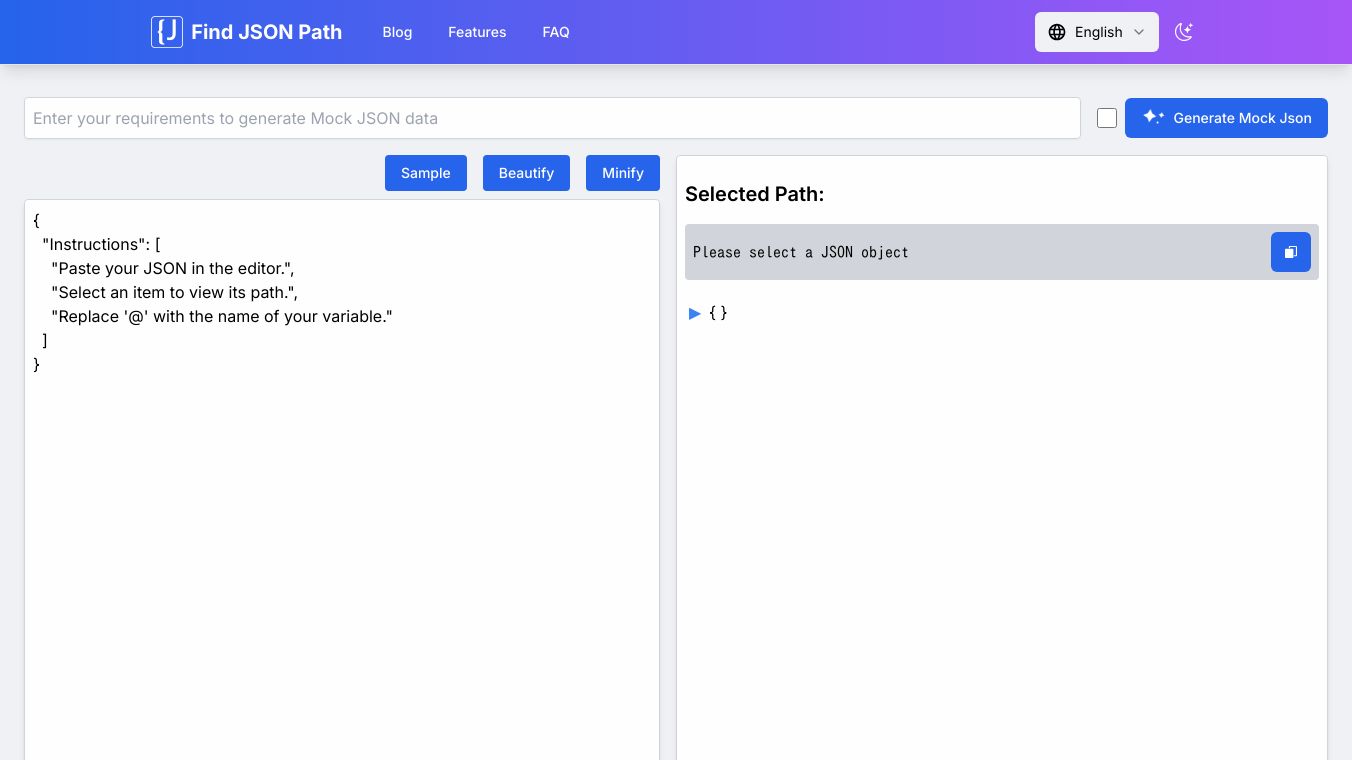Open the FAQ menu item
This screenshot has height=760, width=1352.
[x=556, y=32]
